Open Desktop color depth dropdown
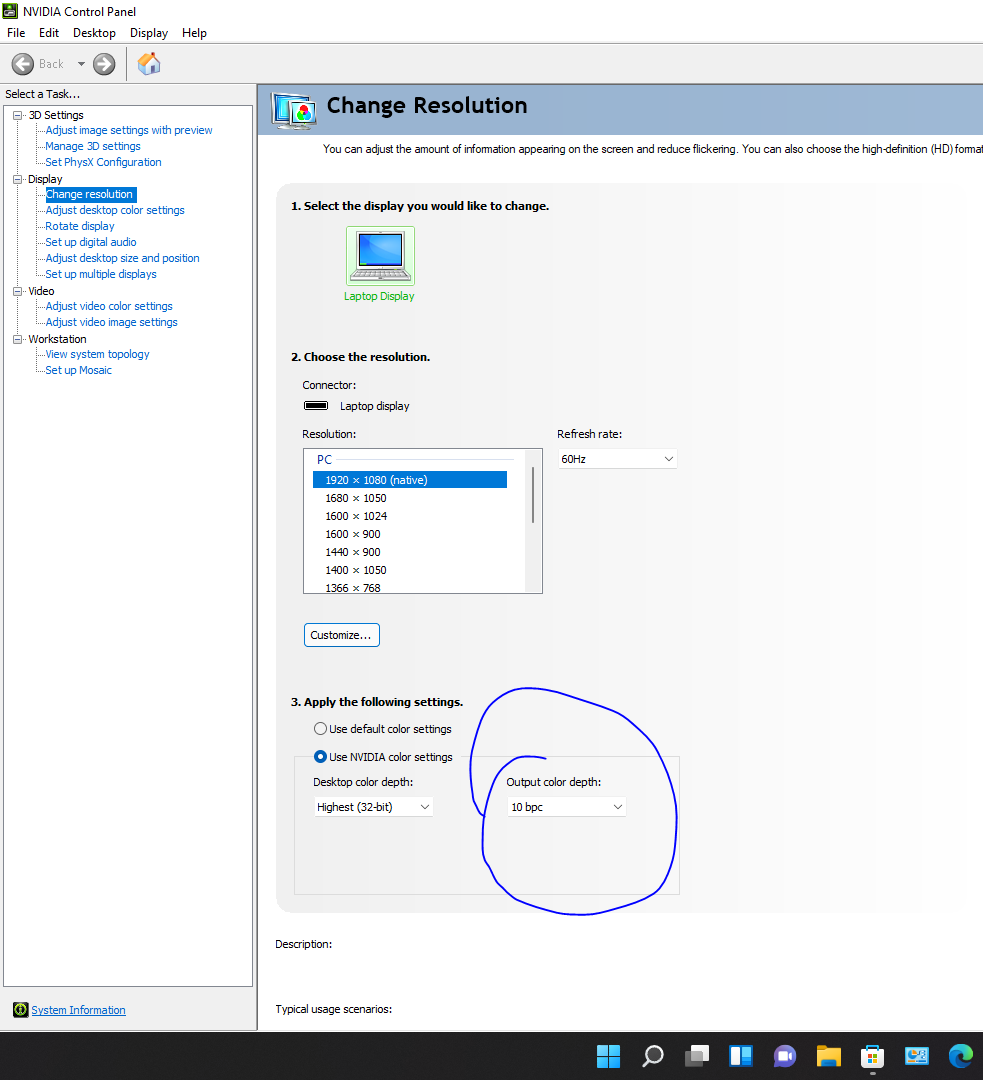Image resolution: width=983 pixels, height=1080 pixels. point(373,807)
